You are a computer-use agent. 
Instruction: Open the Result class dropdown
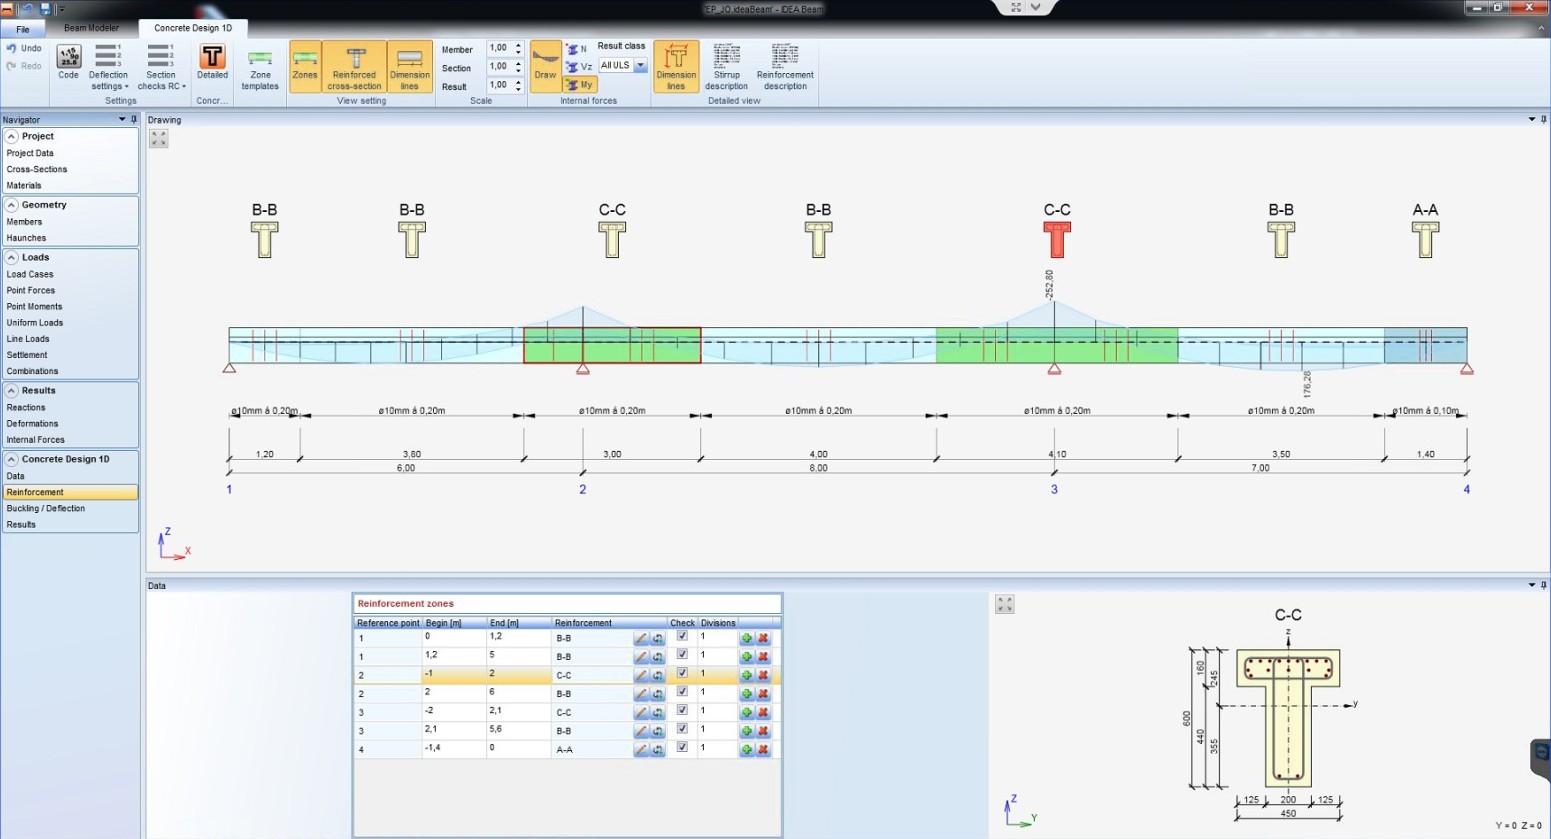click(x=640, y=66)
